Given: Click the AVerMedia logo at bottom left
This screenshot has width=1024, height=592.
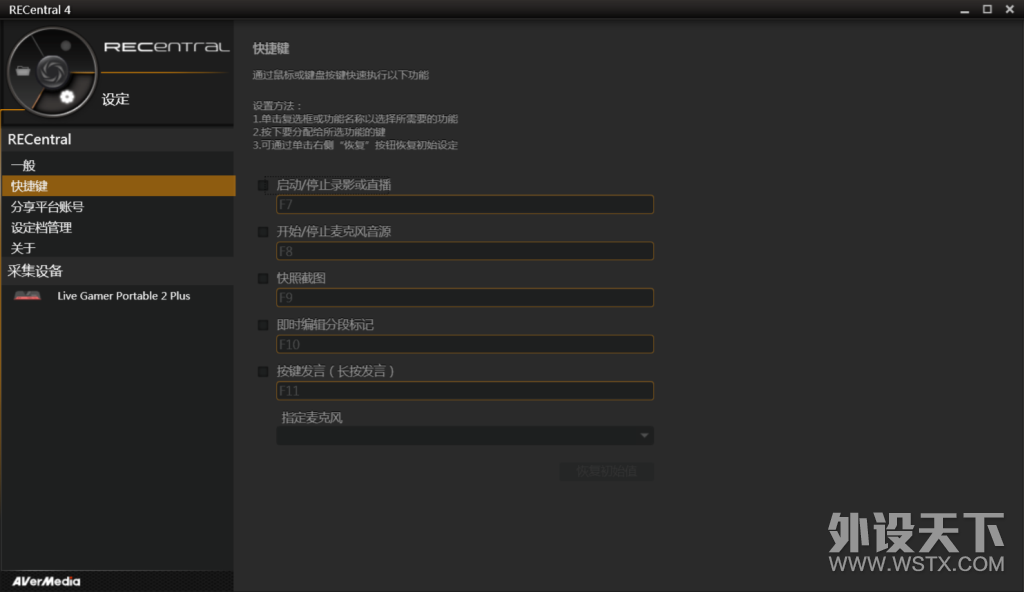Looking at the screenshot, I should click(46, 581).
